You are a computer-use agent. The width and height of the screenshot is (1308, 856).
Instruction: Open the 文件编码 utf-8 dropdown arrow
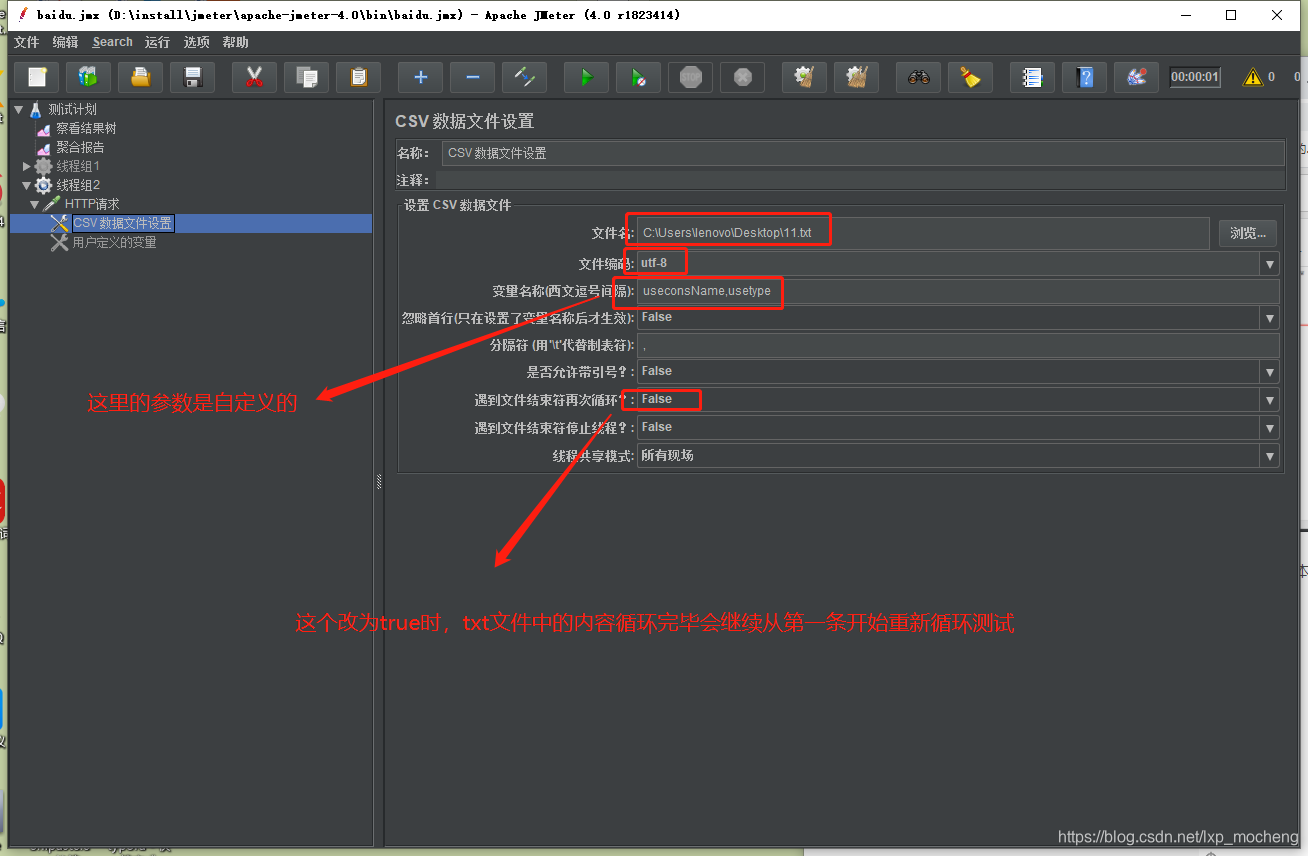coord(1270,264)
